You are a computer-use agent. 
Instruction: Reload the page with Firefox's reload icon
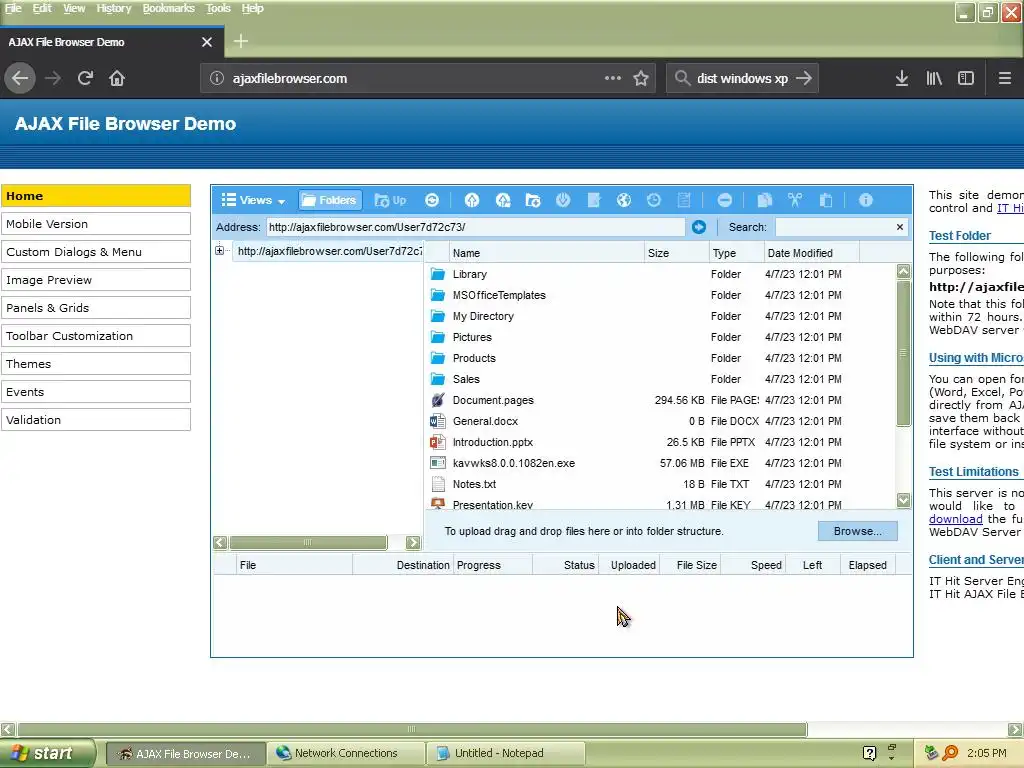[x=85, y=78]
